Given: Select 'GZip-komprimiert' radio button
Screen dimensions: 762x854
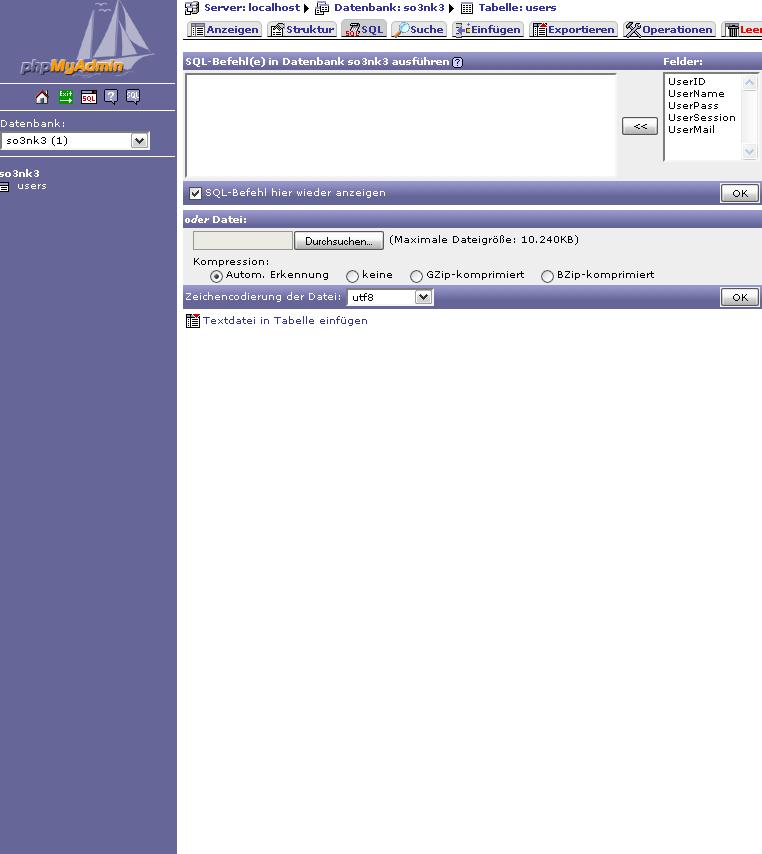Looking at the screenshot, I should [417, 276].
